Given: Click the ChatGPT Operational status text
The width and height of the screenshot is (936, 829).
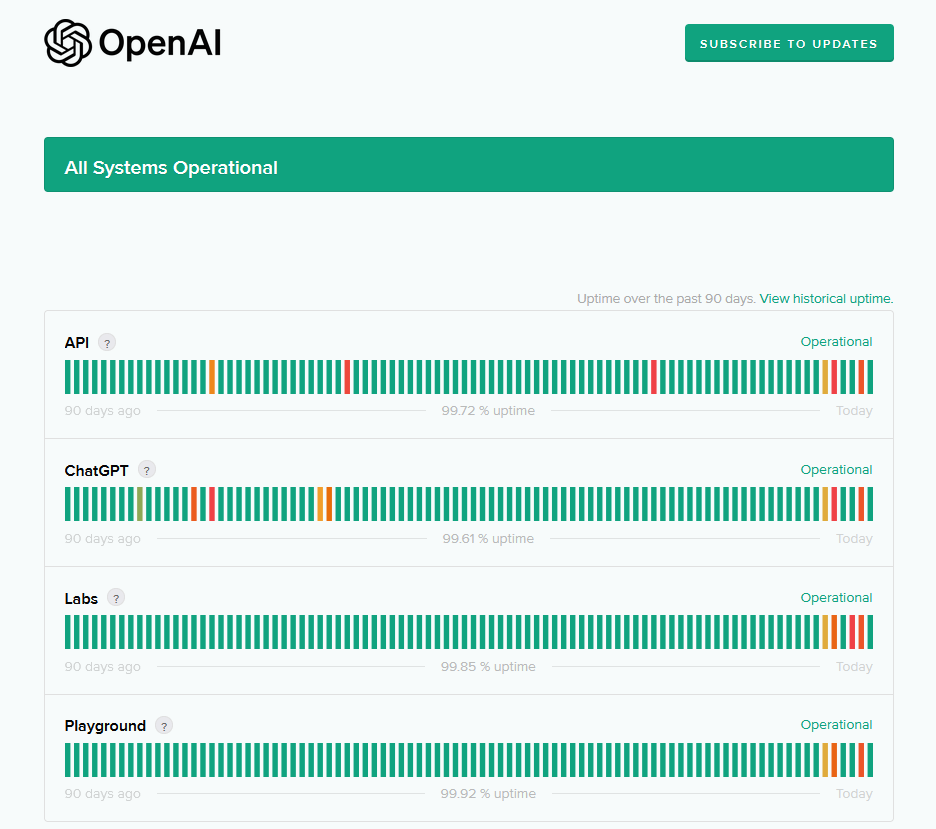Looking at the screenshot, I should click(x=836, y=470).
